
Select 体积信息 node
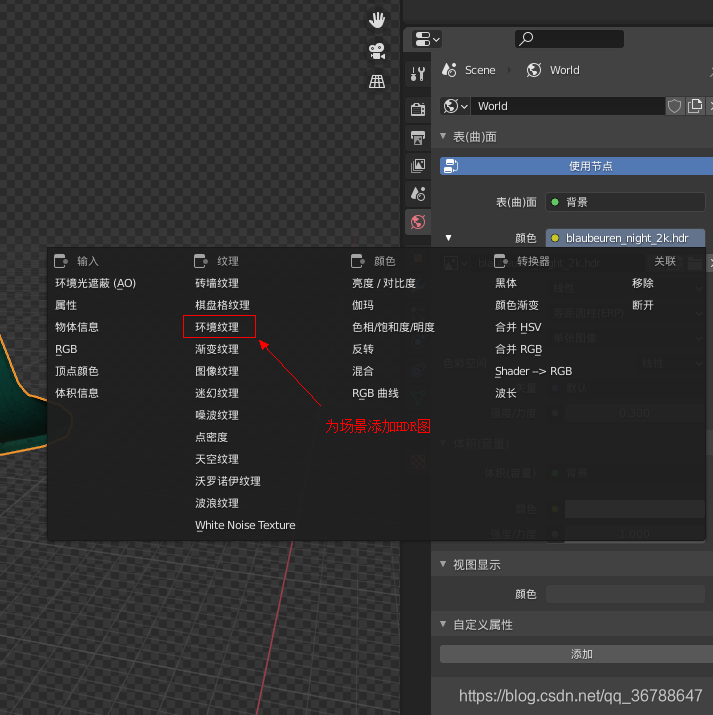[77, 393]
